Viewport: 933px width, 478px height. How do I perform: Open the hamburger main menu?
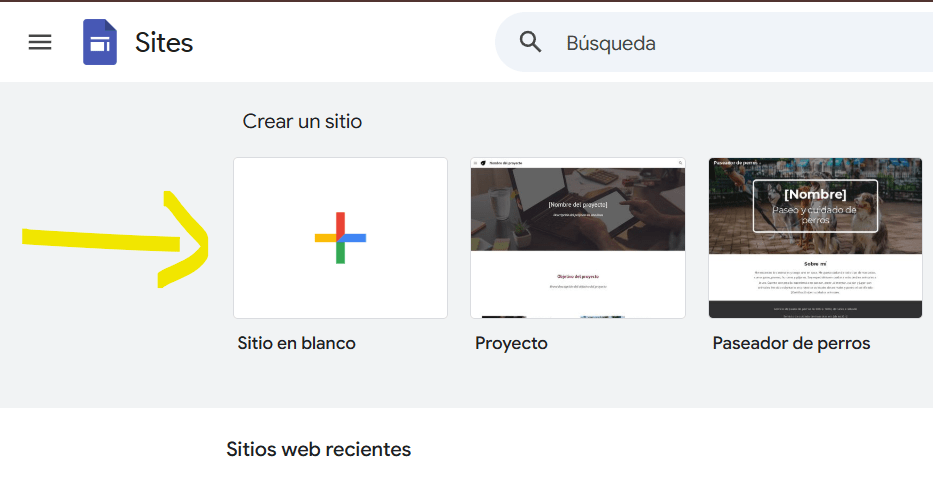[x=40, y=42]
